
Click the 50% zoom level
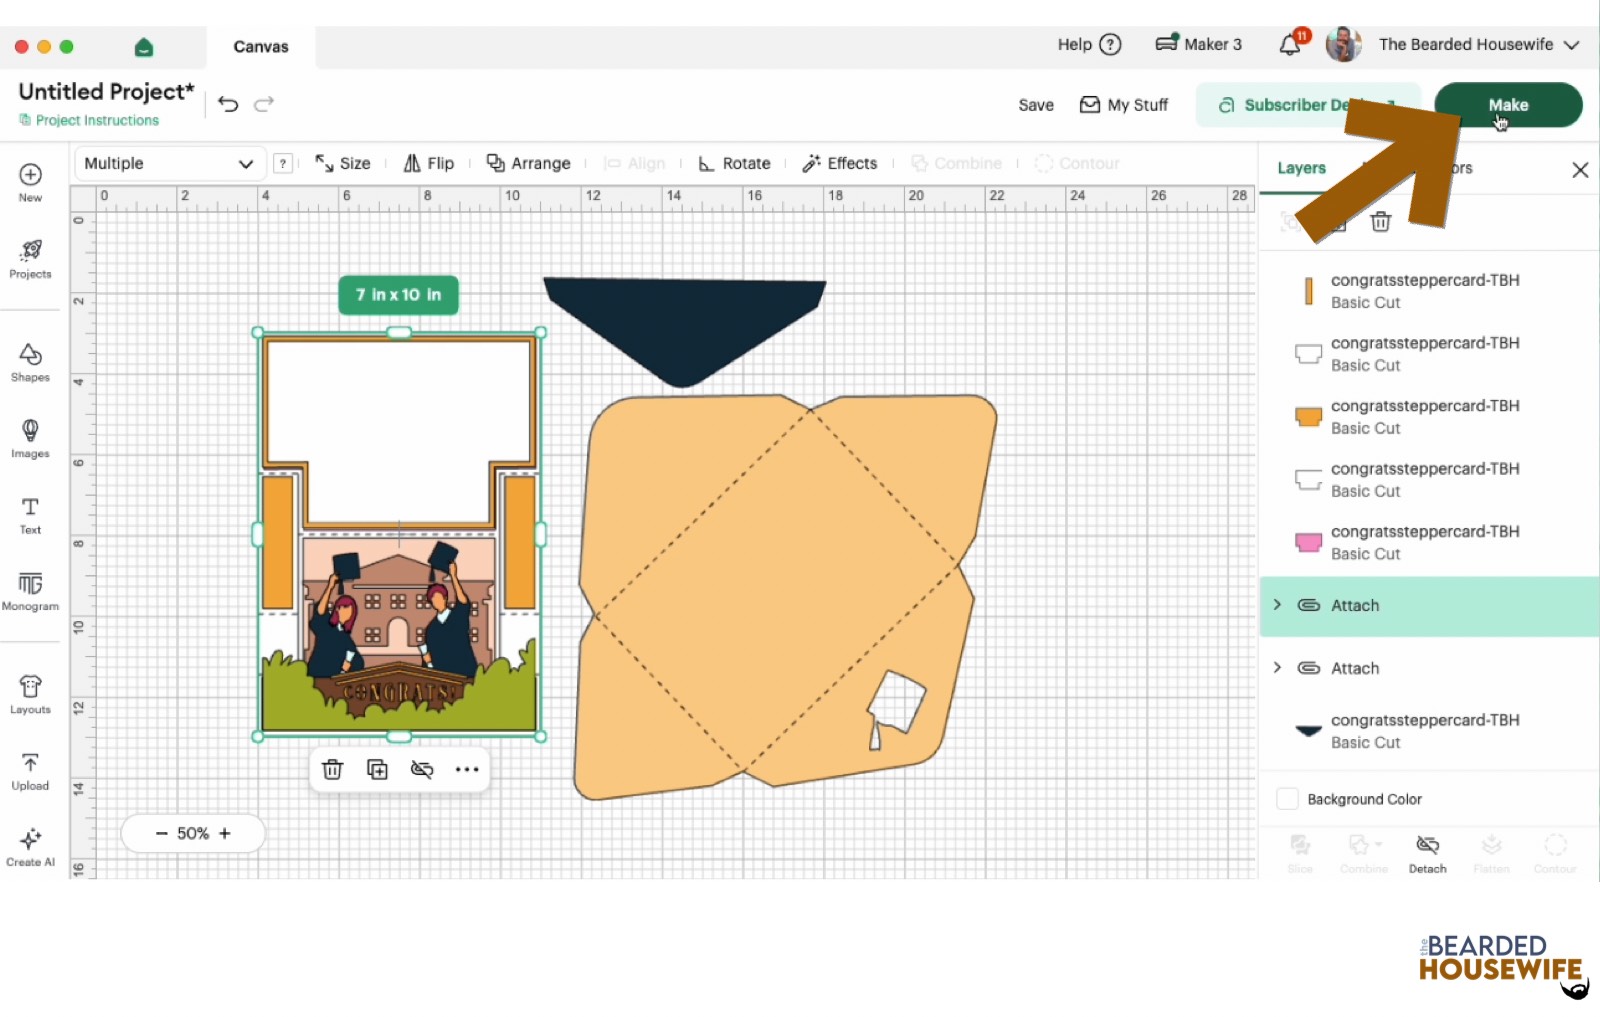[193, 833]
